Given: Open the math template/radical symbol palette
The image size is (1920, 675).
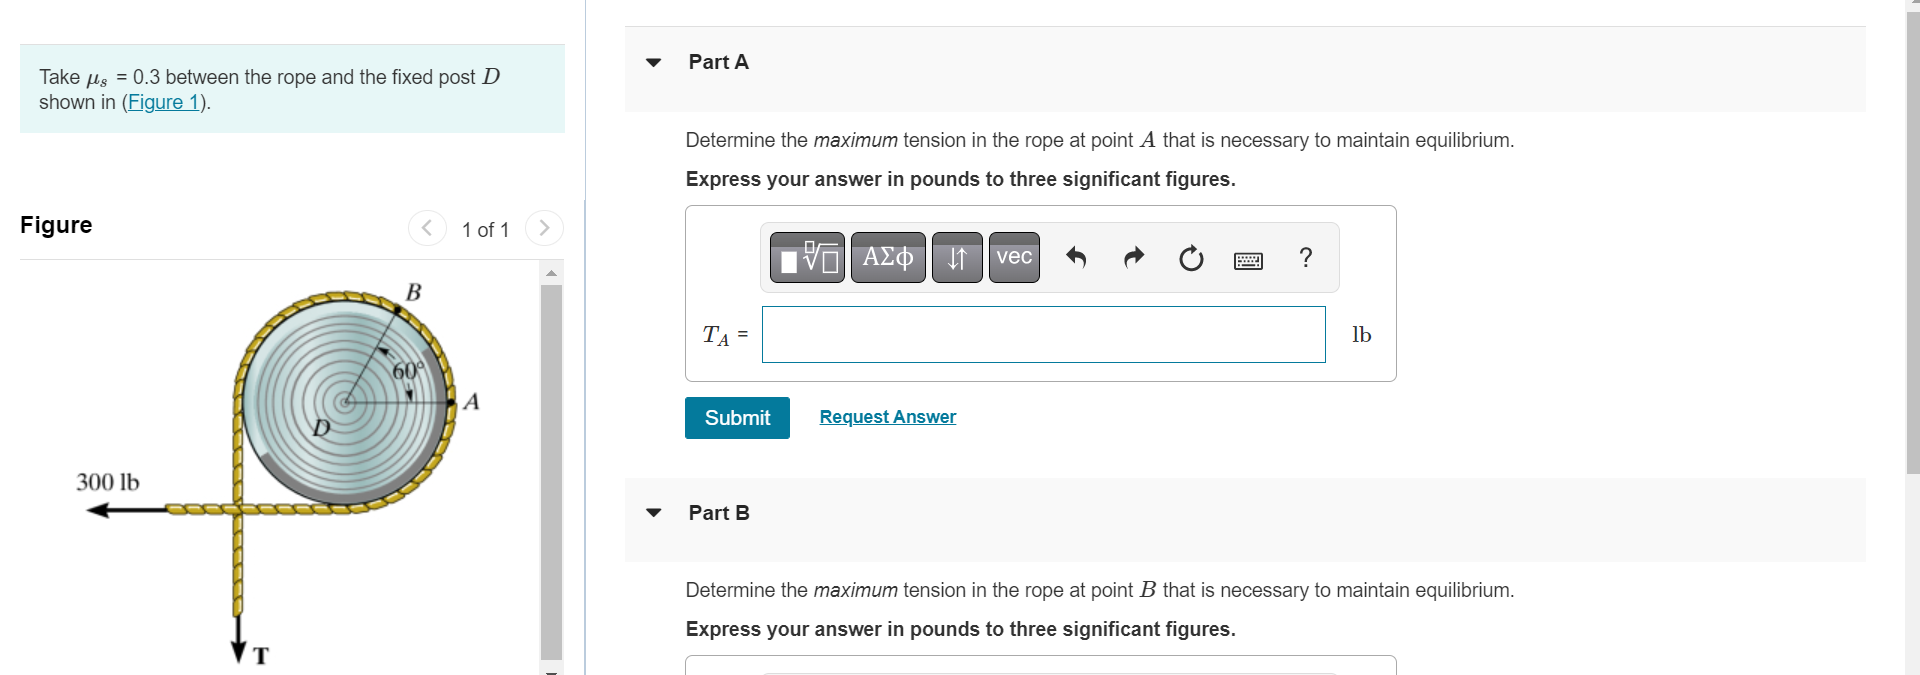Looking at the screenshot, I should (806, 257).
